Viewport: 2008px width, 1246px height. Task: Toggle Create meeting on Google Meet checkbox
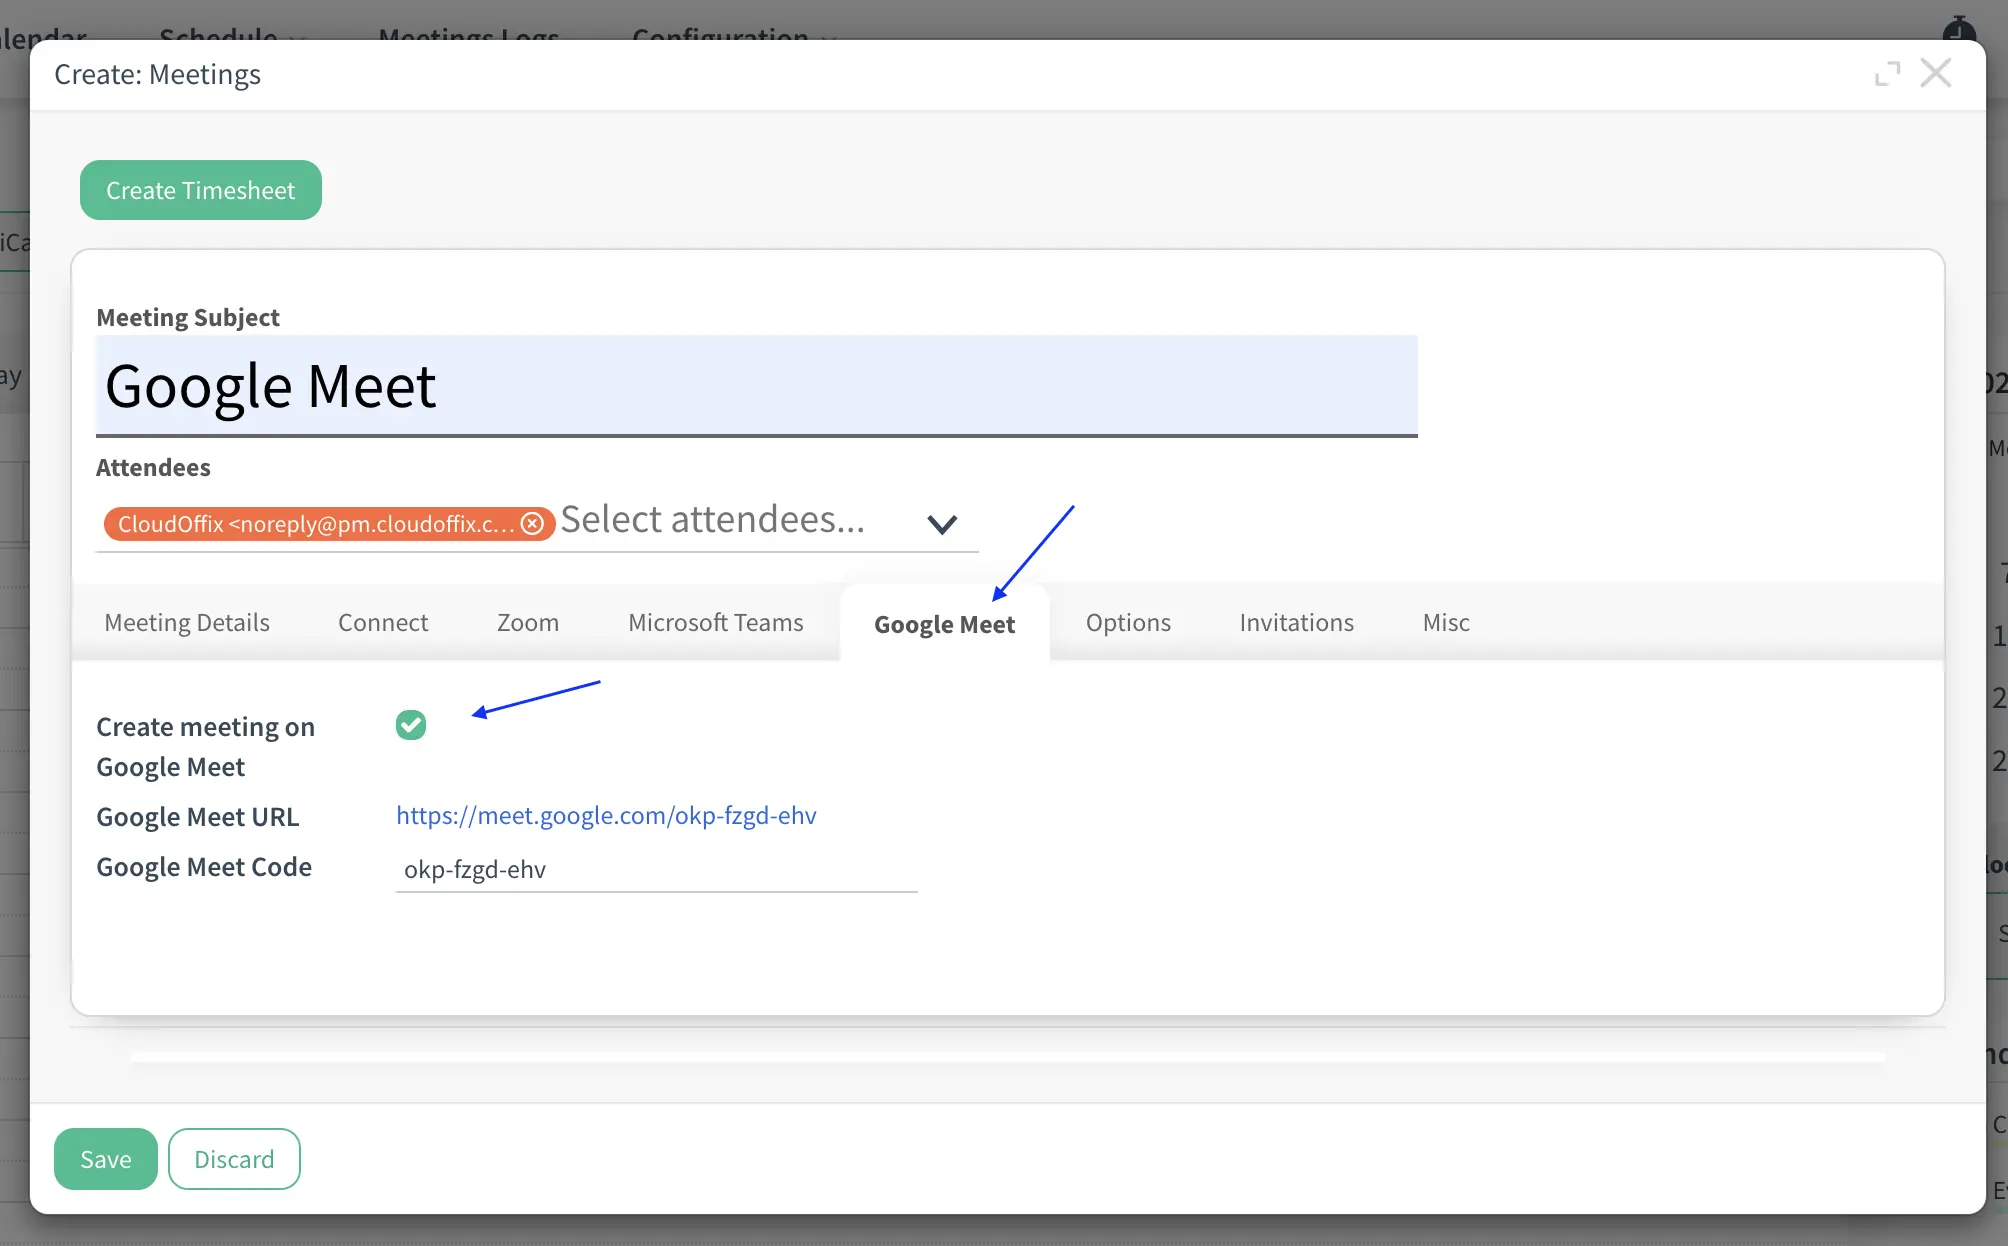[x=411, y=725]
